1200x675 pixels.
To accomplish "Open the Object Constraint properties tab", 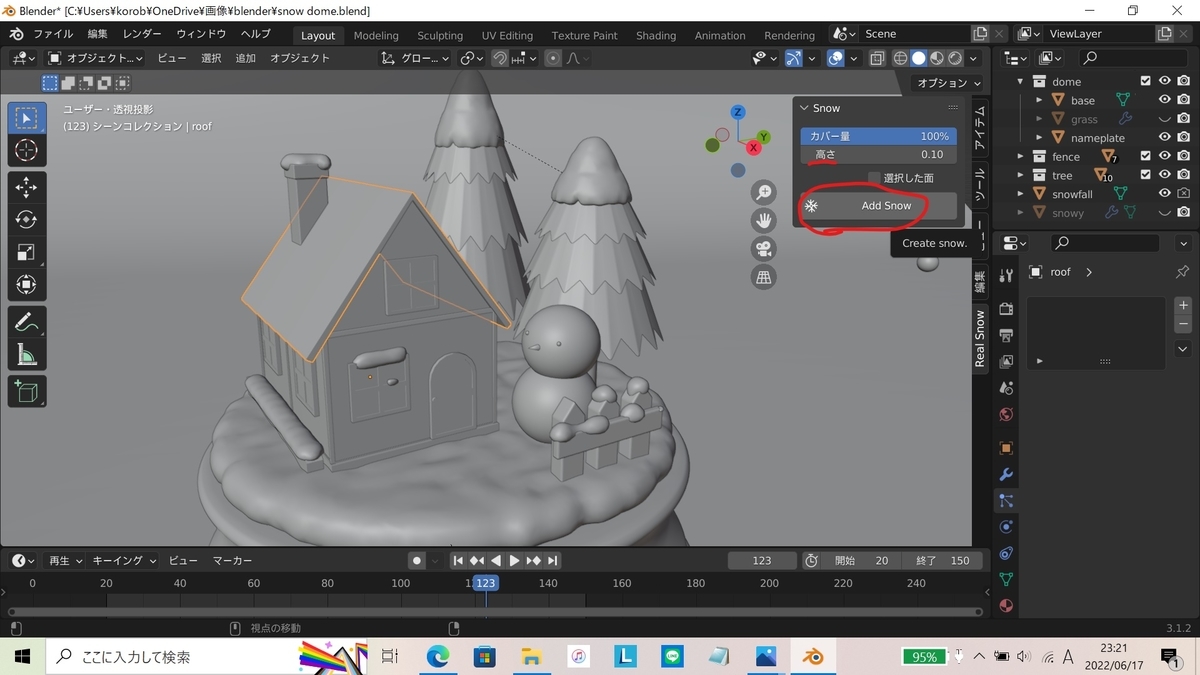I will 1006,553.
